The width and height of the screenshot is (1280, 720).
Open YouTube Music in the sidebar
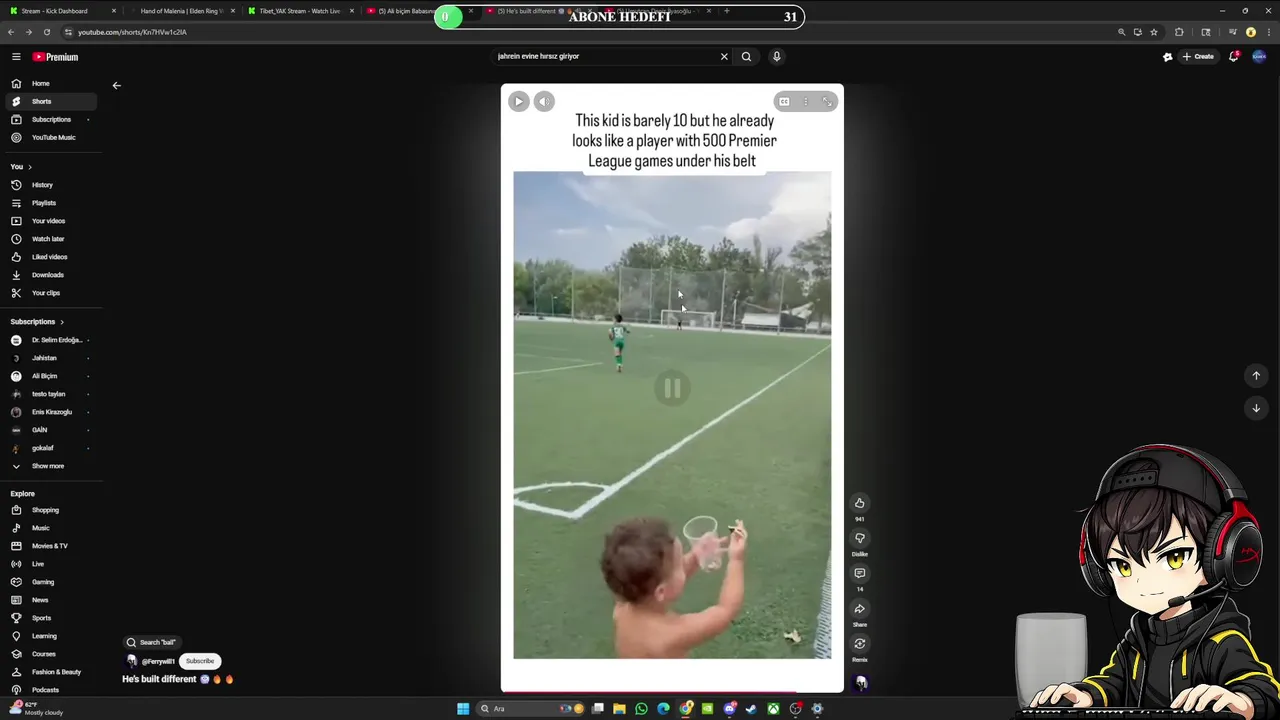coord(52,137)
